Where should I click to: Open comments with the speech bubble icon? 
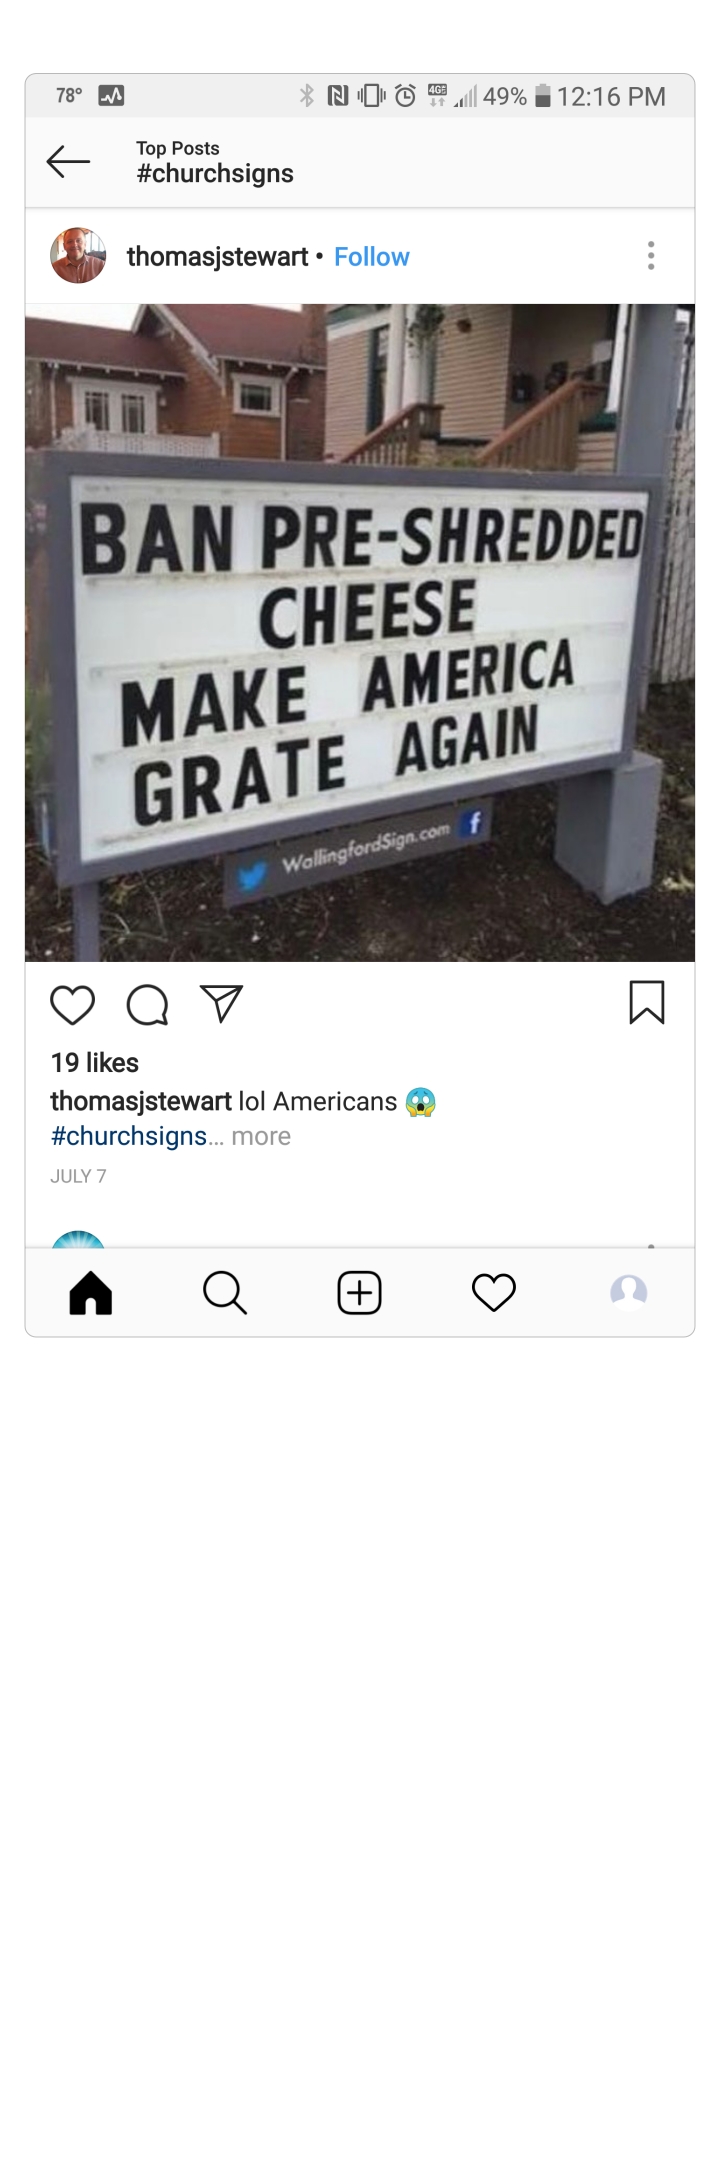pyautogui.click(x=148, y=1005)
